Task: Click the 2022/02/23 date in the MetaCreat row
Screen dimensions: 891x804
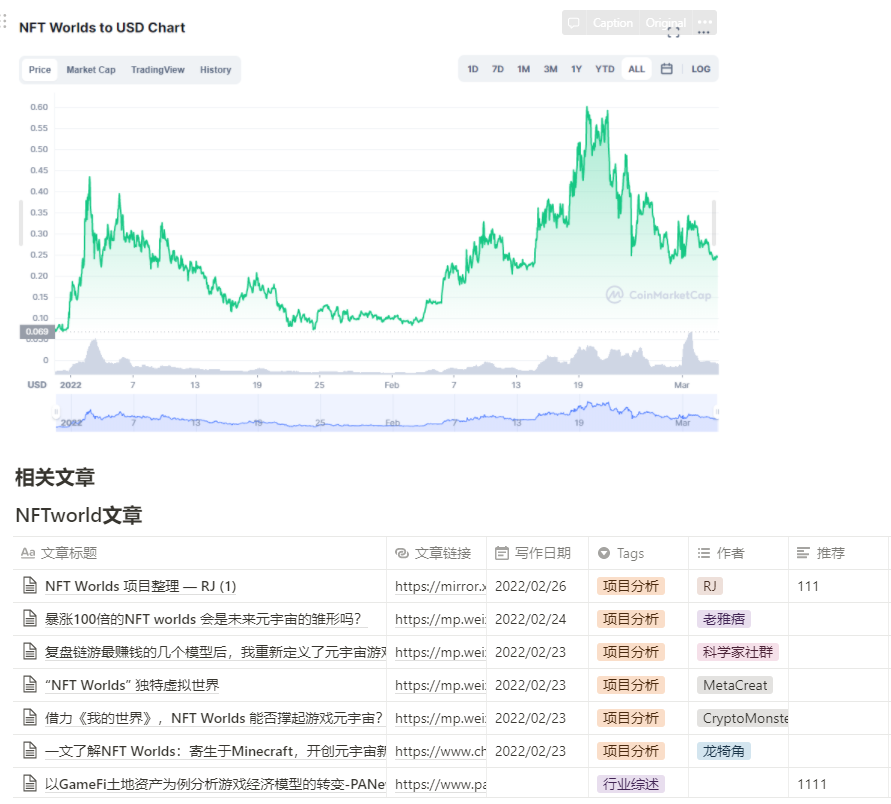Action: (530, 685)
